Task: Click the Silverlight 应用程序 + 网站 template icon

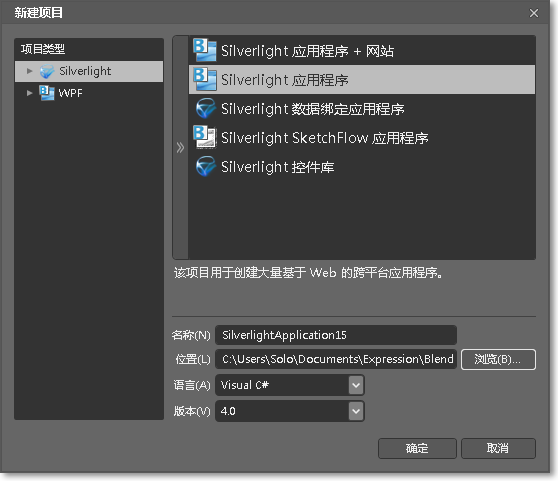Action: 205,50
